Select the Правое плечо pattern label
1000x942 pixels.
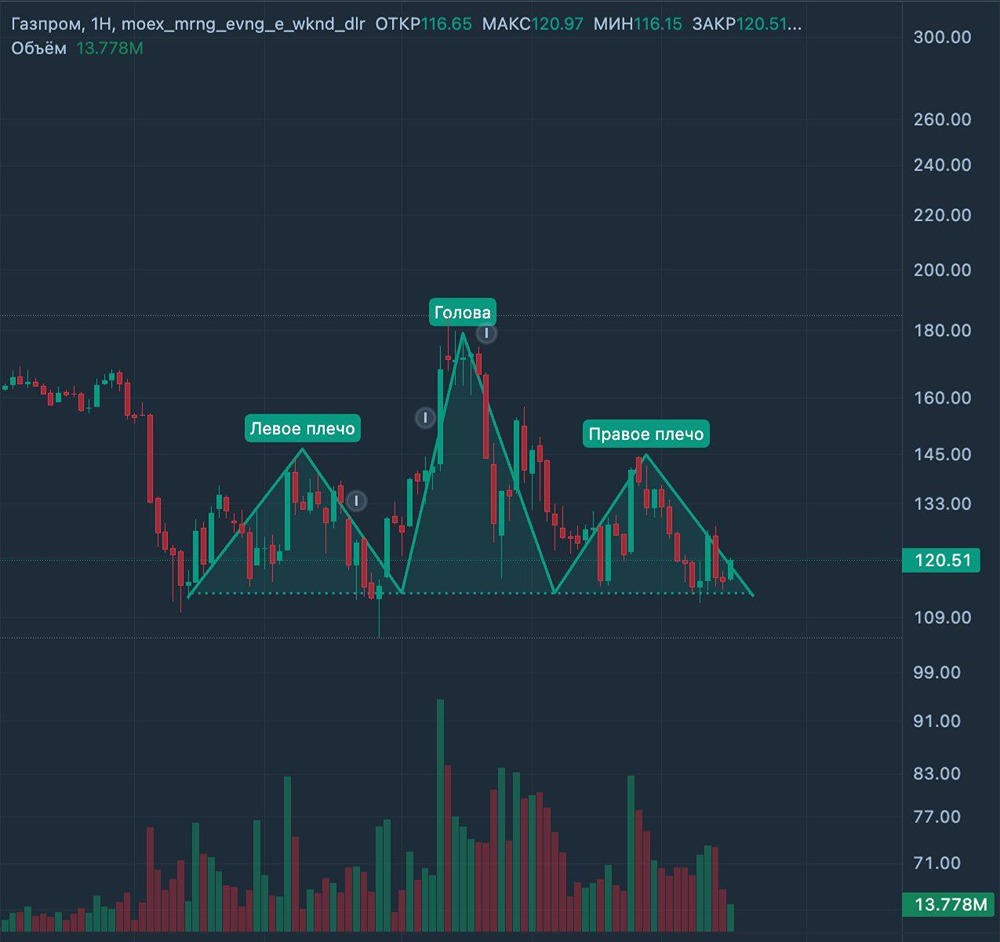tap(646, 434)
